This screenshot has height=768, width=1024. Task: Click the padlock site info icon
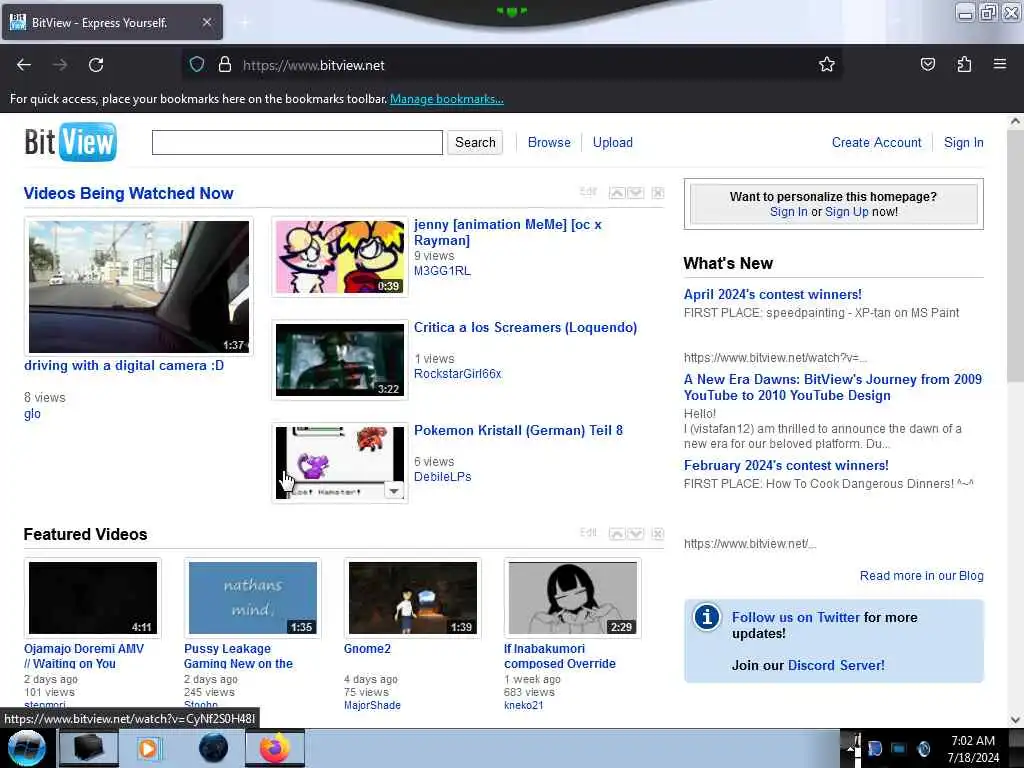pos(225,65)
